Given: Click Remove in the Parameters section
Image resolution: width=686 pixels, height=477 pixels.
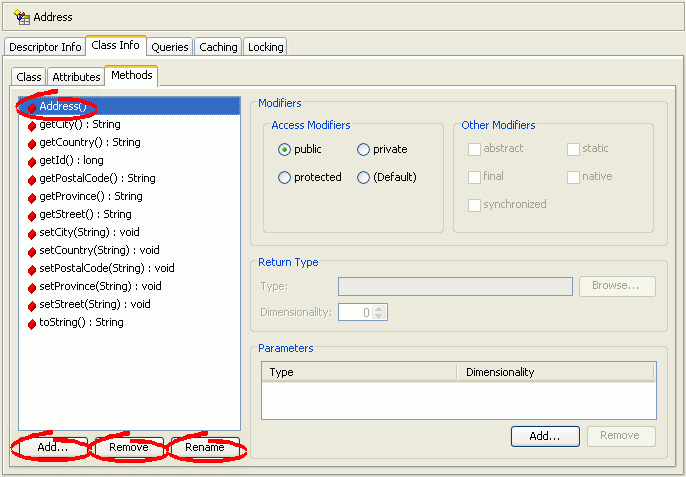Looking at the screenshot, I should click(621, 436).
